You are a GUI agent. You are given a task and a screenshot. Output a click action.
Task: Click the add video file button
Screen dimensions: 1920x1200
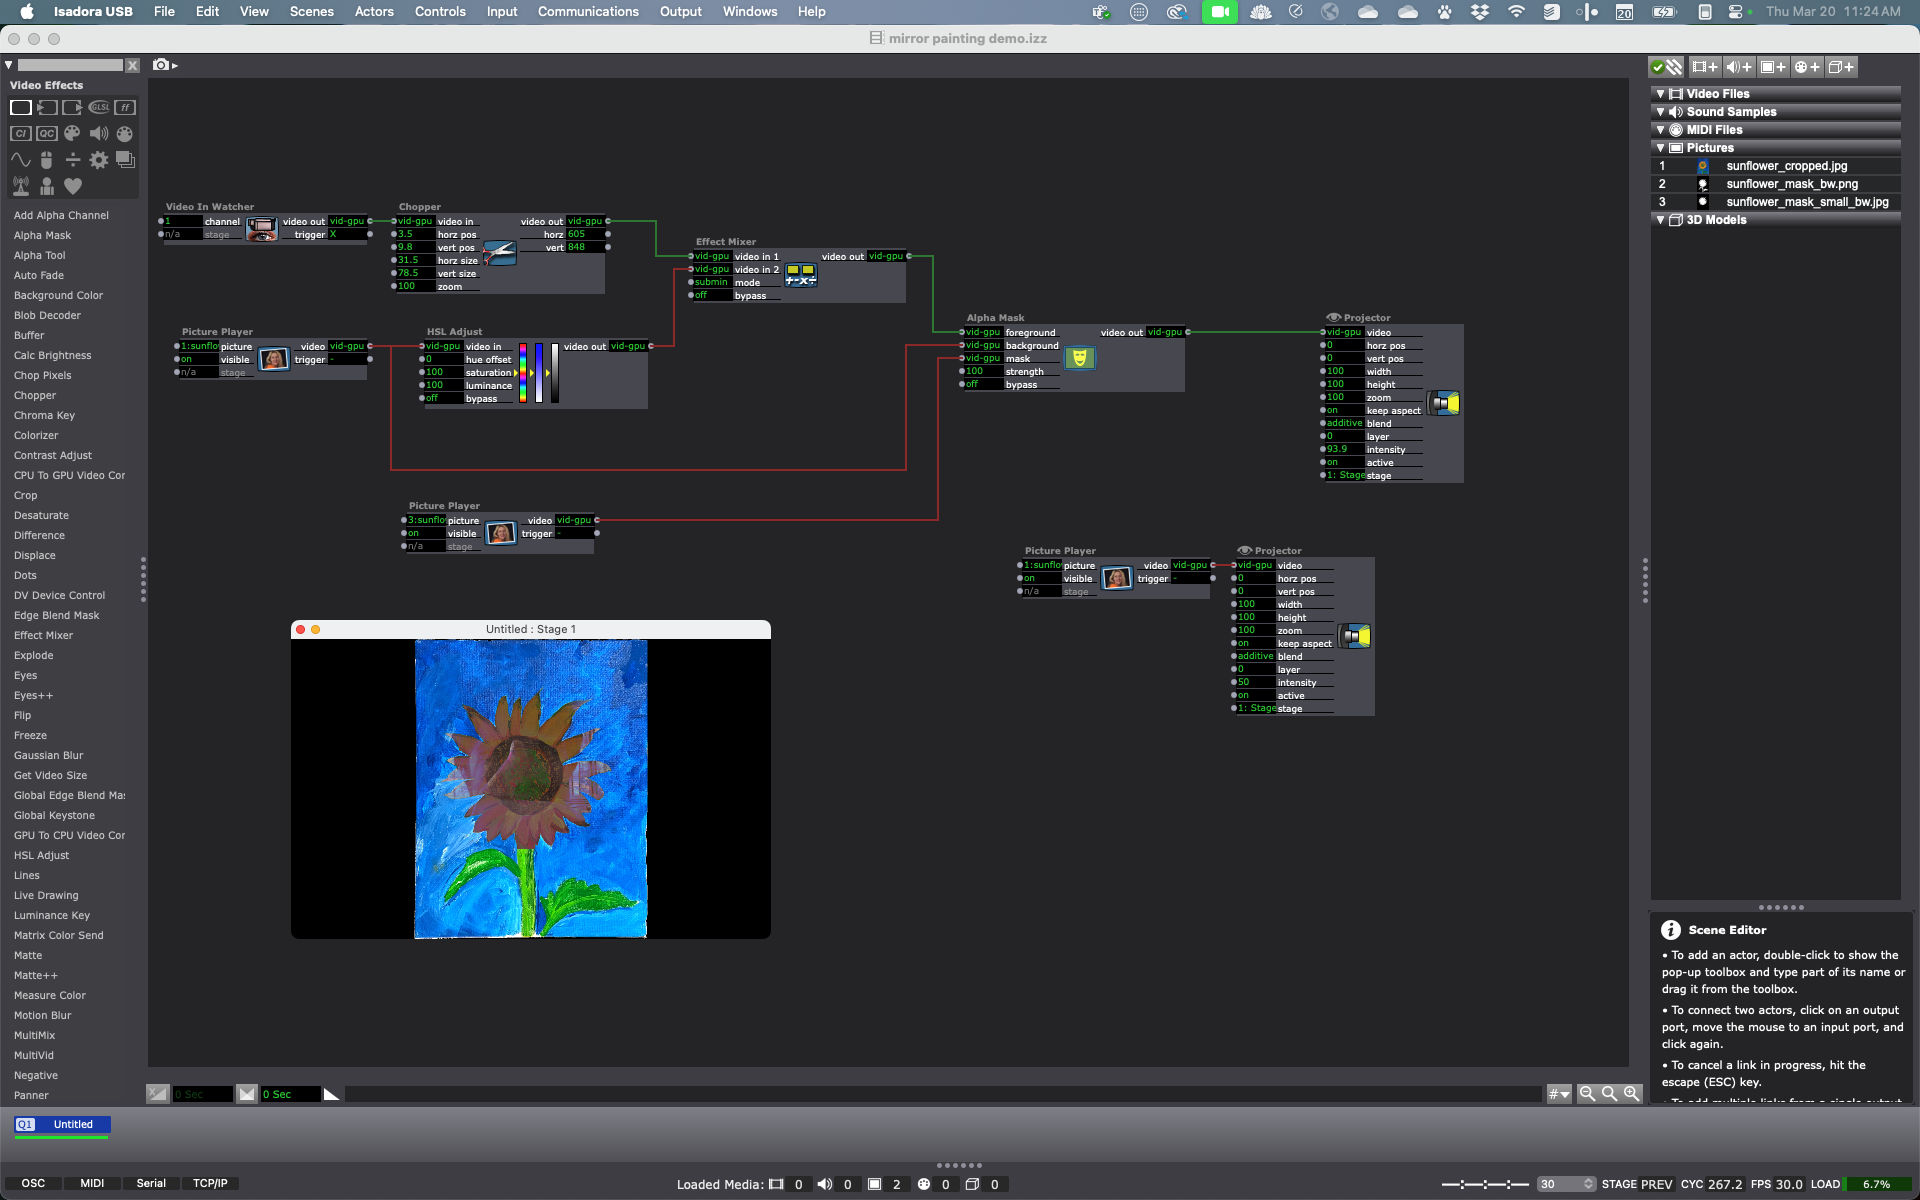(1705, 67)
